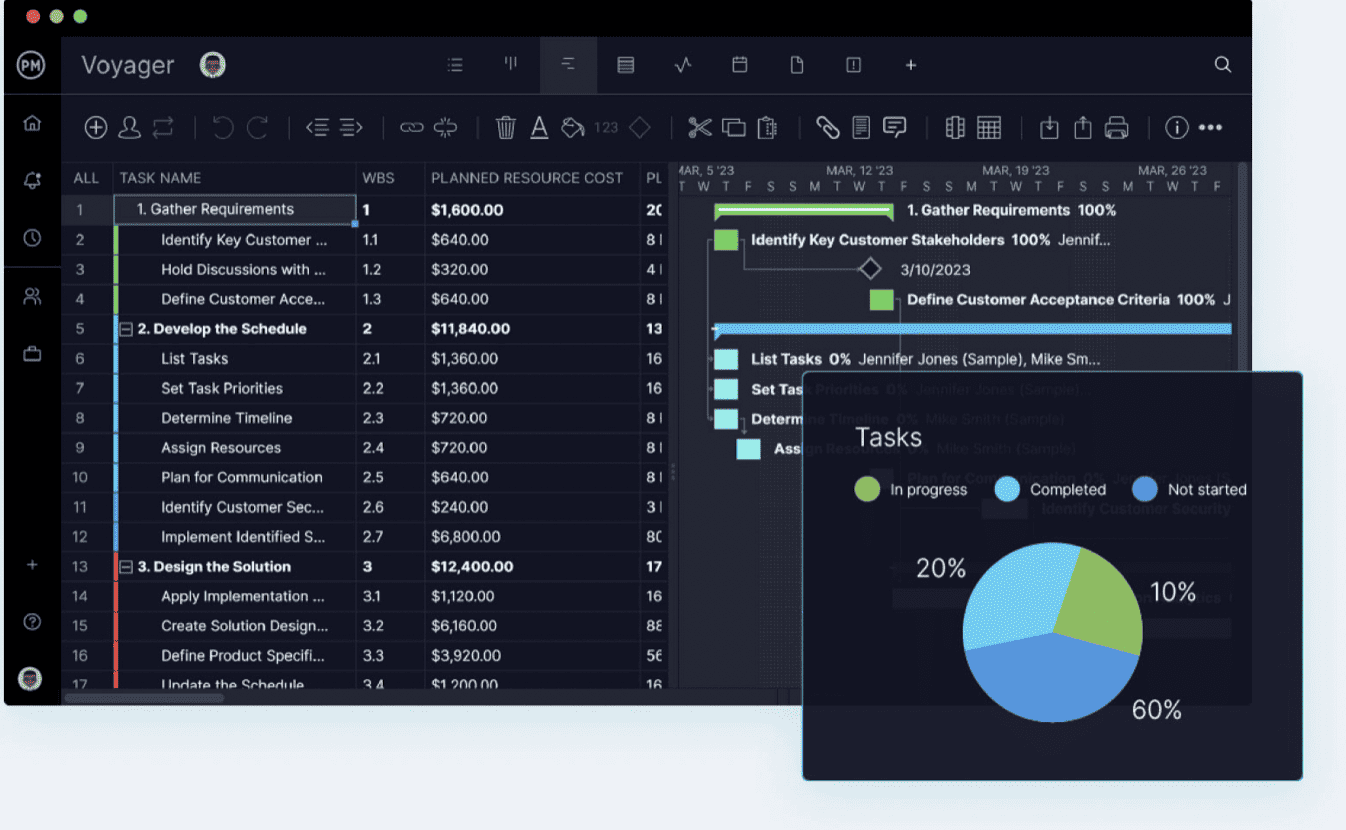The height and width of the screenshot is (830, 1346).
Task: Select the 1. Gather Requirements task field
Action: [235, 210]
